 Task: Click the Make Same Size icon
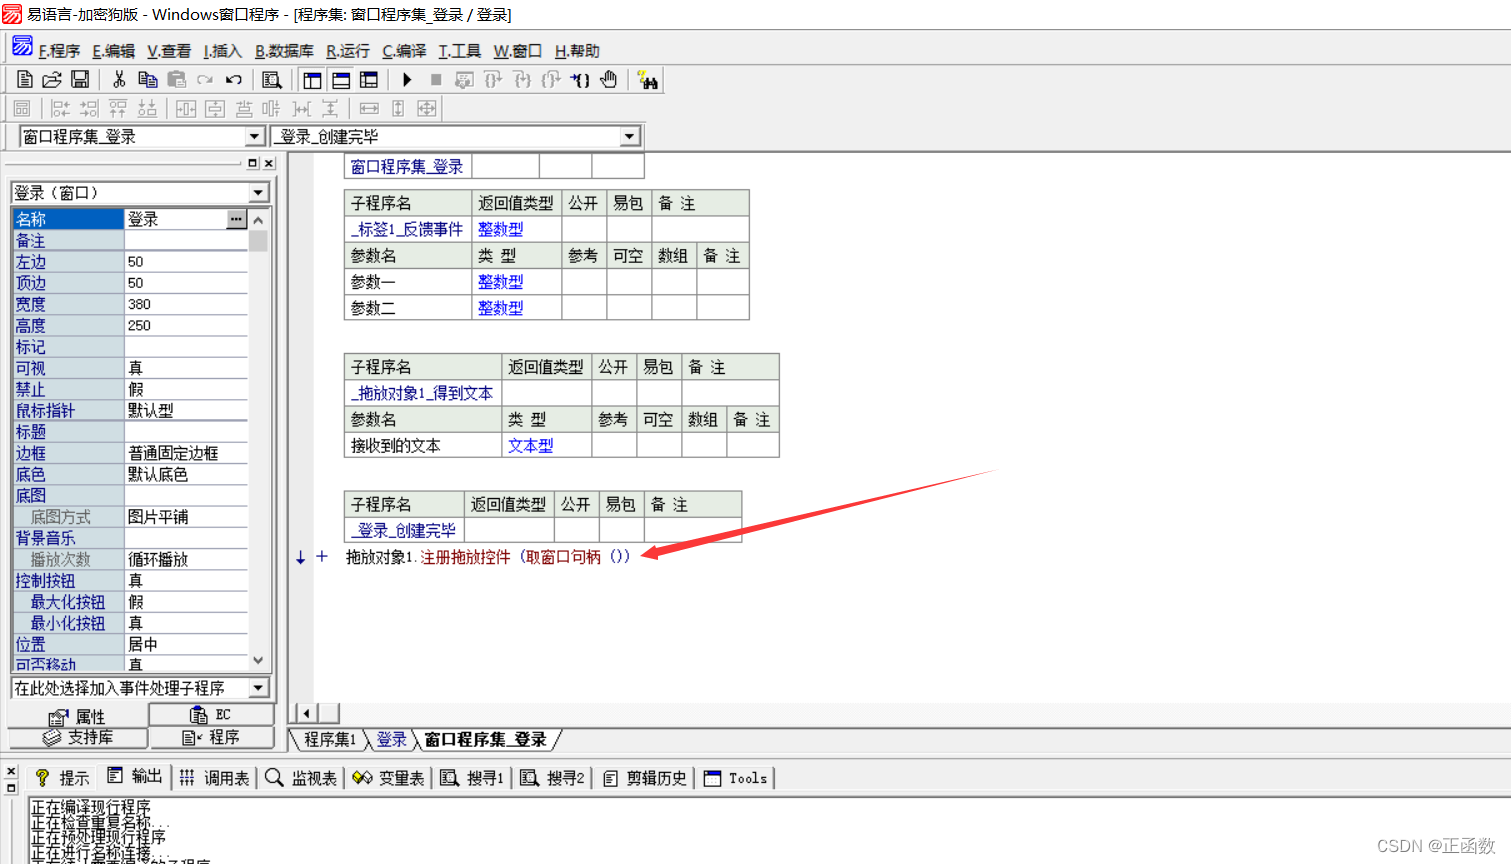tap(427, 108)
